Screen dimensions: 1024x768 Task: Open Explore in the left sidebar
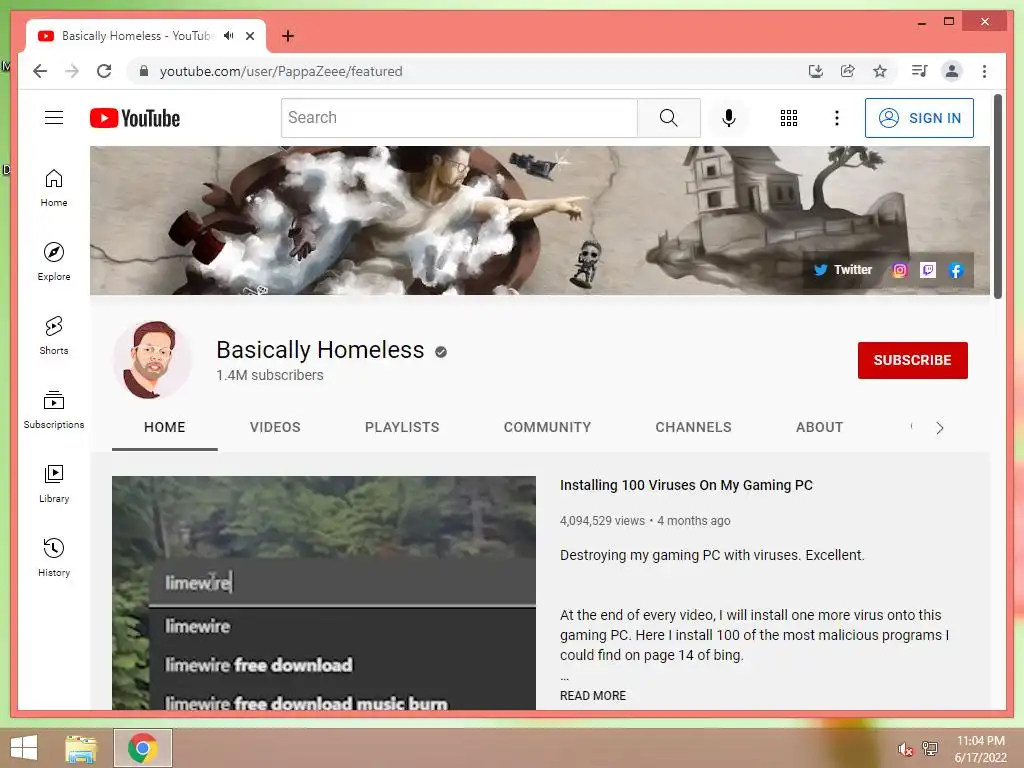[x=54, y=262]
